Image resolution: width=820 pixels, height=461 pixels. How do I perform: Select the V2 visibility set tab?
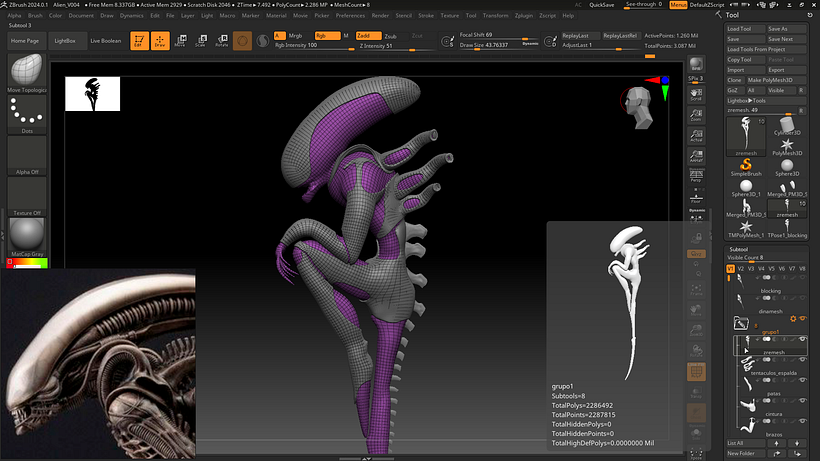coord(741,269)
